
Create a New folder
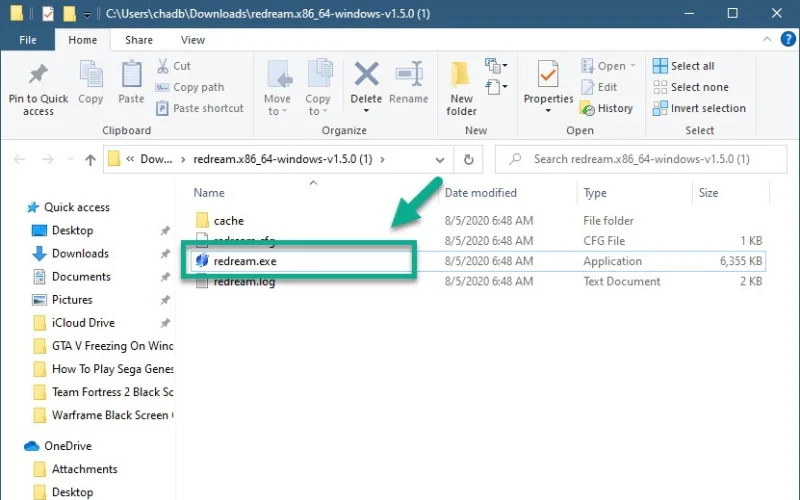[461, 88]
